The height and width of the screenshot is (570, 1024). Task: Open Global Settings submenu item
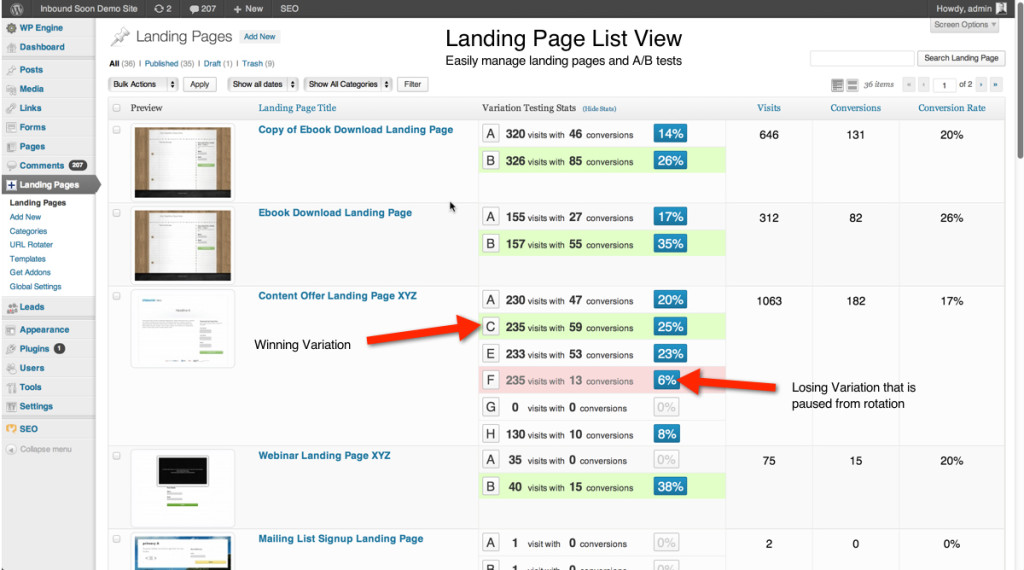(x=35, y=287)
